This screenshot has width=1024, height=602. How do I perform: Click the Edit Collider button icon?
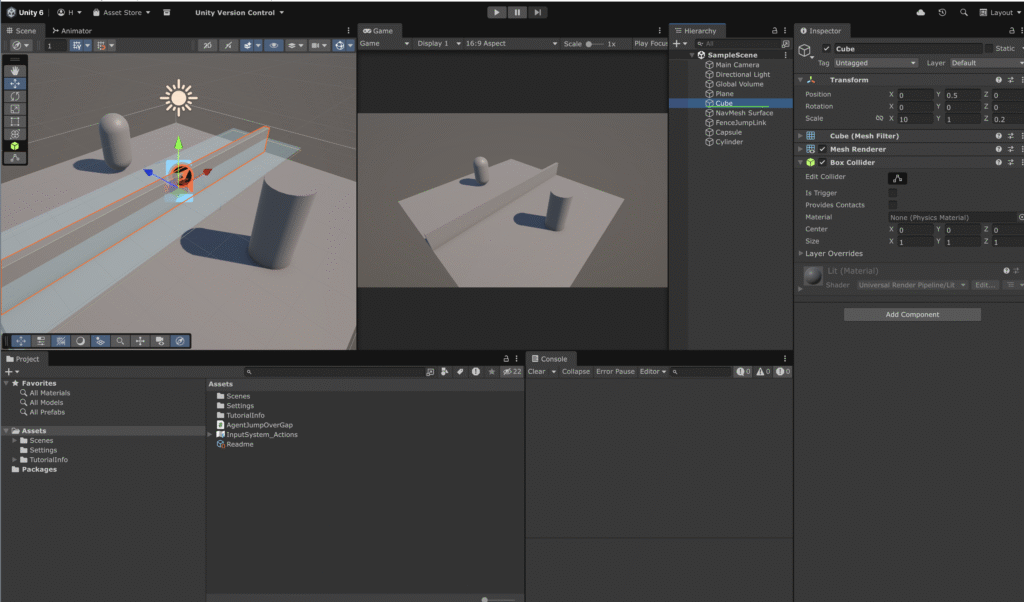click(x=897, y=178)
